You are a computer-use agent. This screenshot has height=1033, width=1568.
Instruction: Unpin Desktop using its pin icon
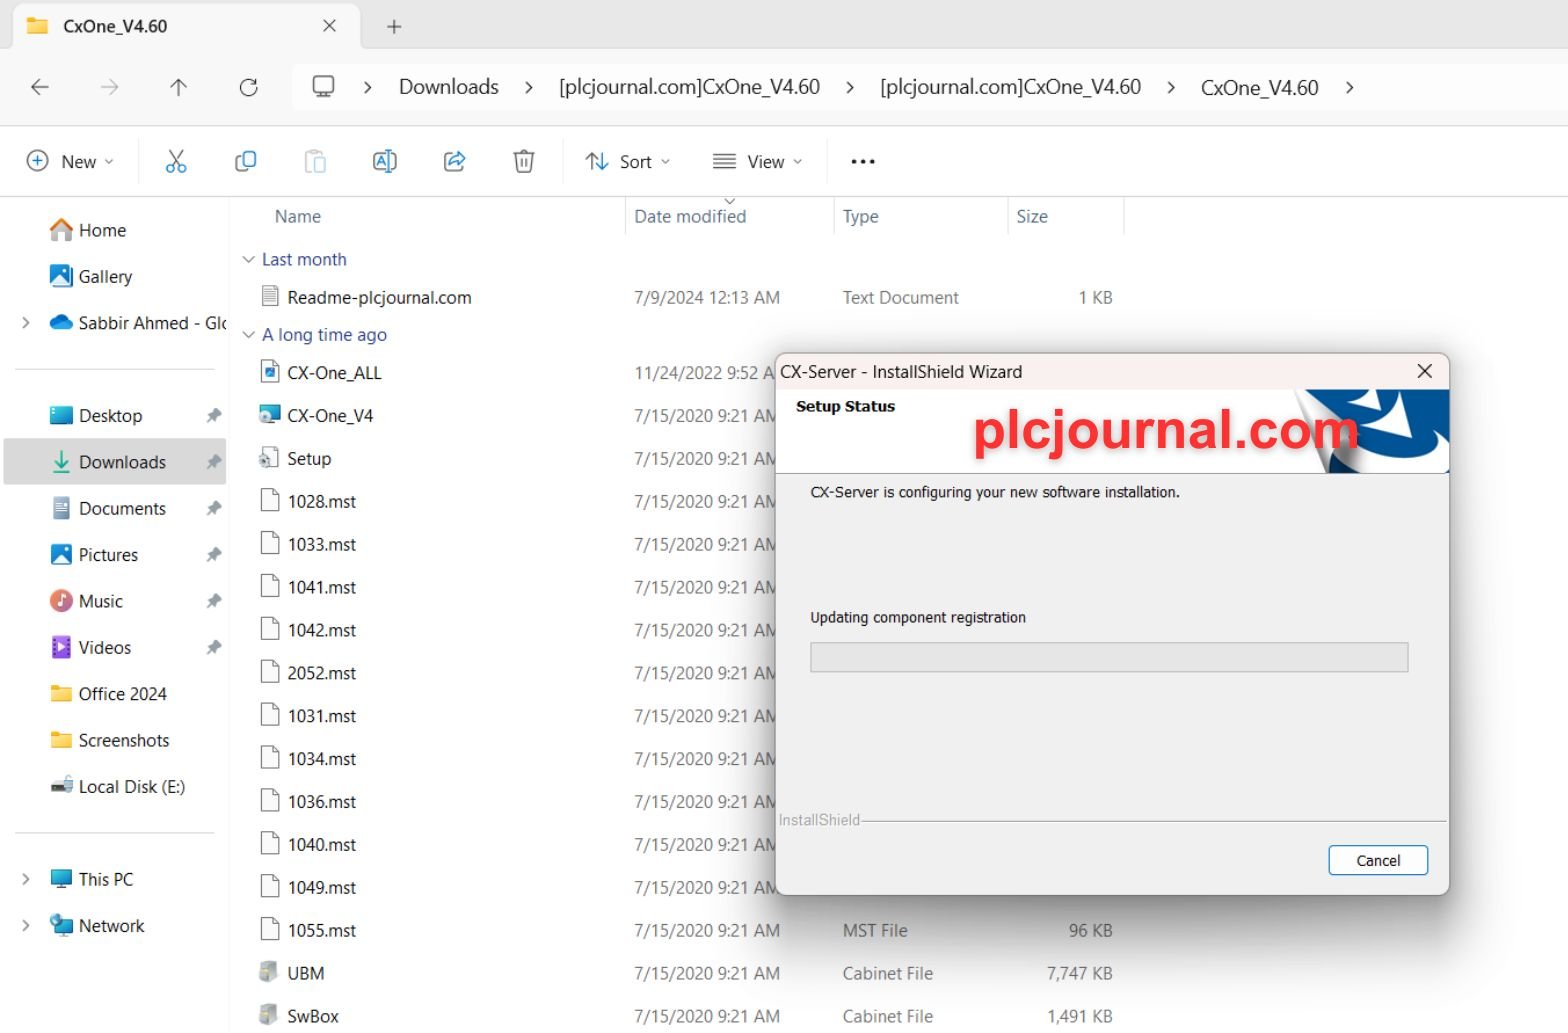pos(213,415)
